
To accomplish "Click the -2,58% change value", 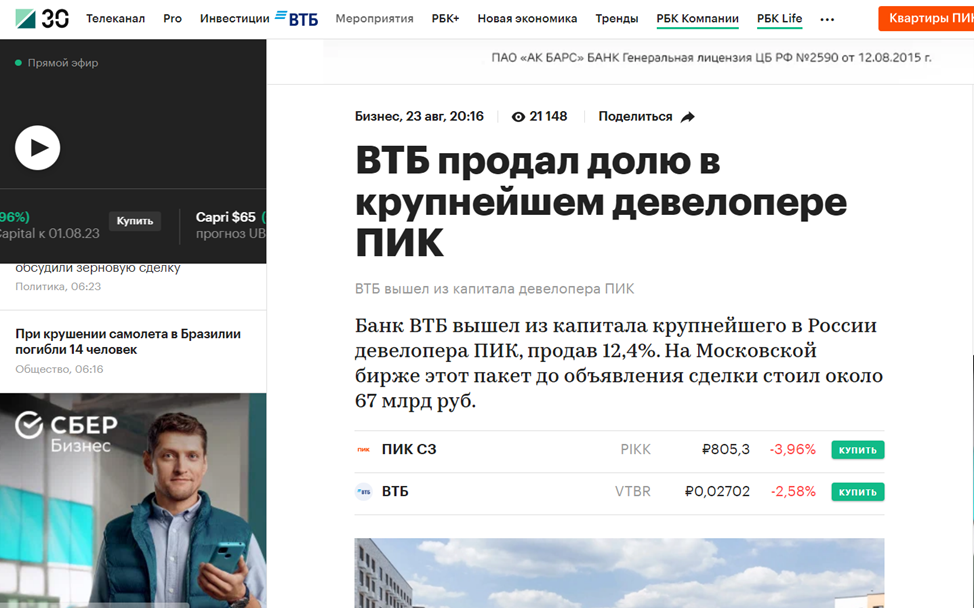I will point(793,492).
